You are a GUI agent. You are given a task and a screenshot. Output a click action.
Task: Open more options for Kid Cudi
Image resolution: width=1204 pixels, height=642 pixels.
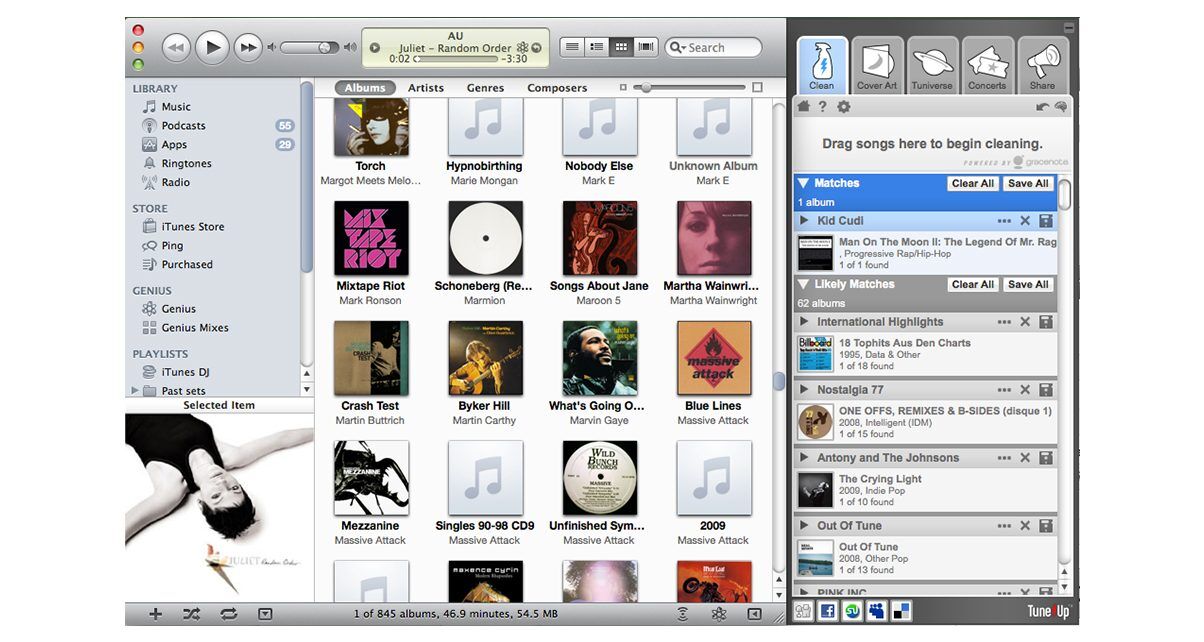click(1004, 221)
